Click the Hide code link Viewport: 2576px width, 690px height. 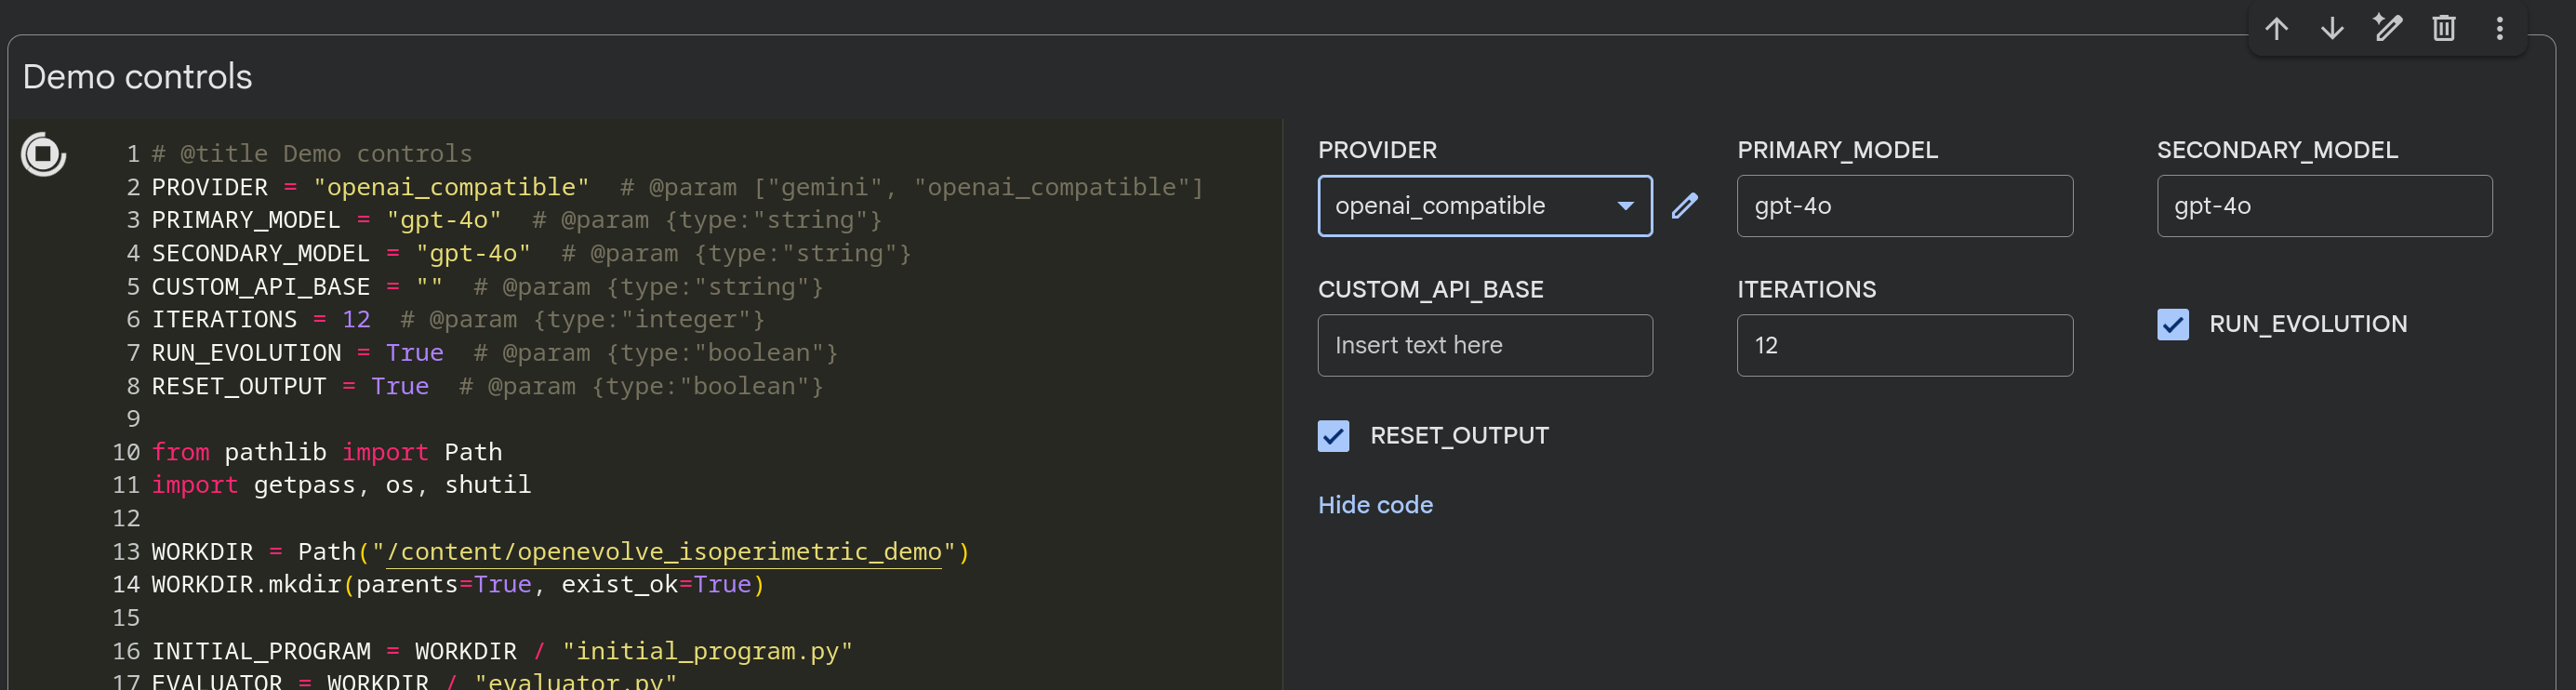point(1375,505)
